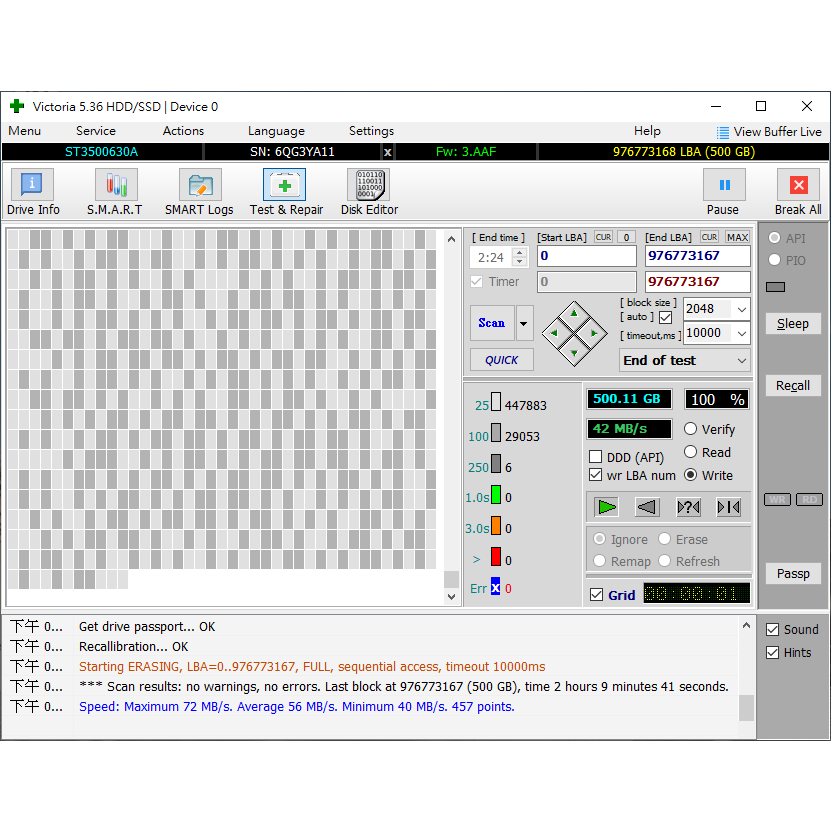Expand the block size dropdown

pyautogui.click(x=741, y=309)
